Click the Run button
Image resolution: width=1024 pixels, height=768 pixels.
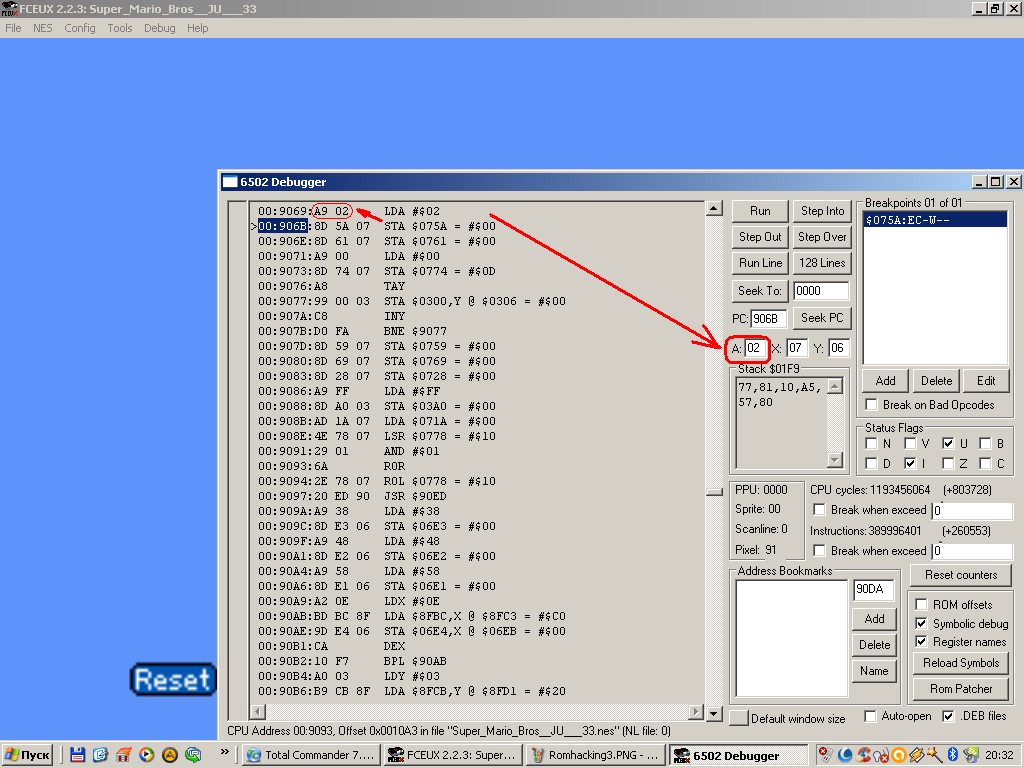(x=760, y=211)
